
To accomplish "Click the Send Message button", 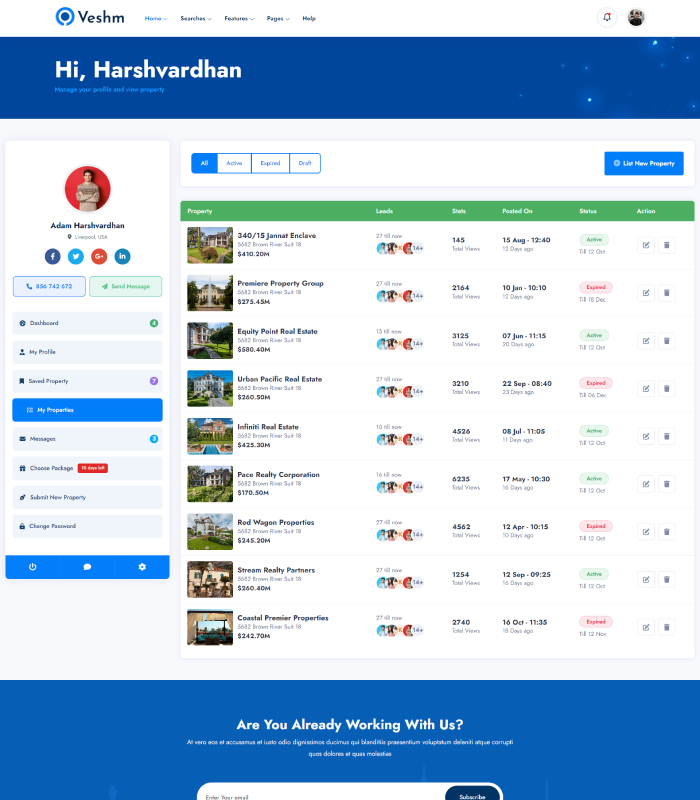I will (x=125, y=286).
